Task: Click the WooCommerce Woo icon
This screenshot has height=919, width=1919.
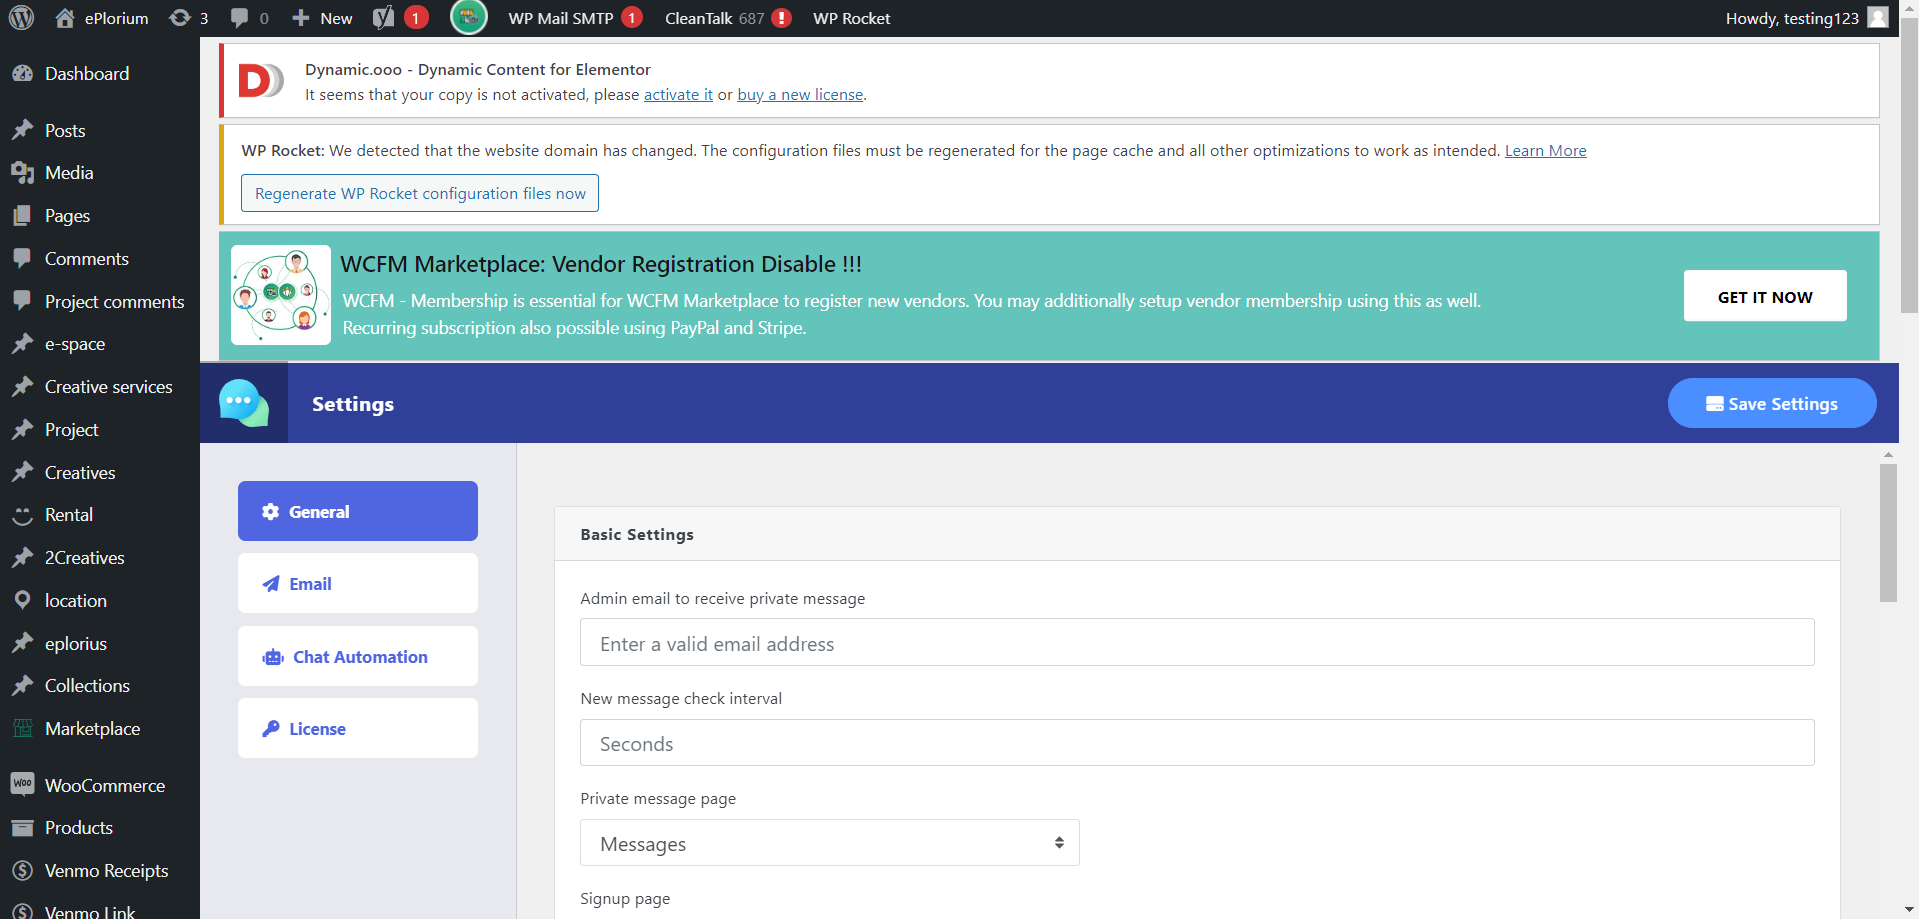Action: pyautogui.click(x=22, y=784)
